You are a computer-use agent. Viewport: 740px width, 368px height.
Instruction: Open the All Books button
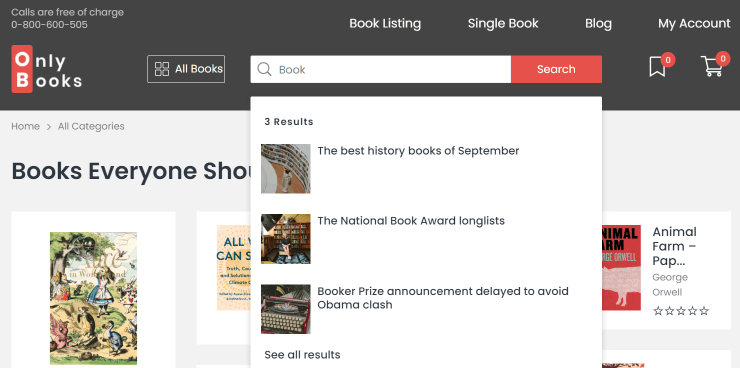click(x=186, y=69)
